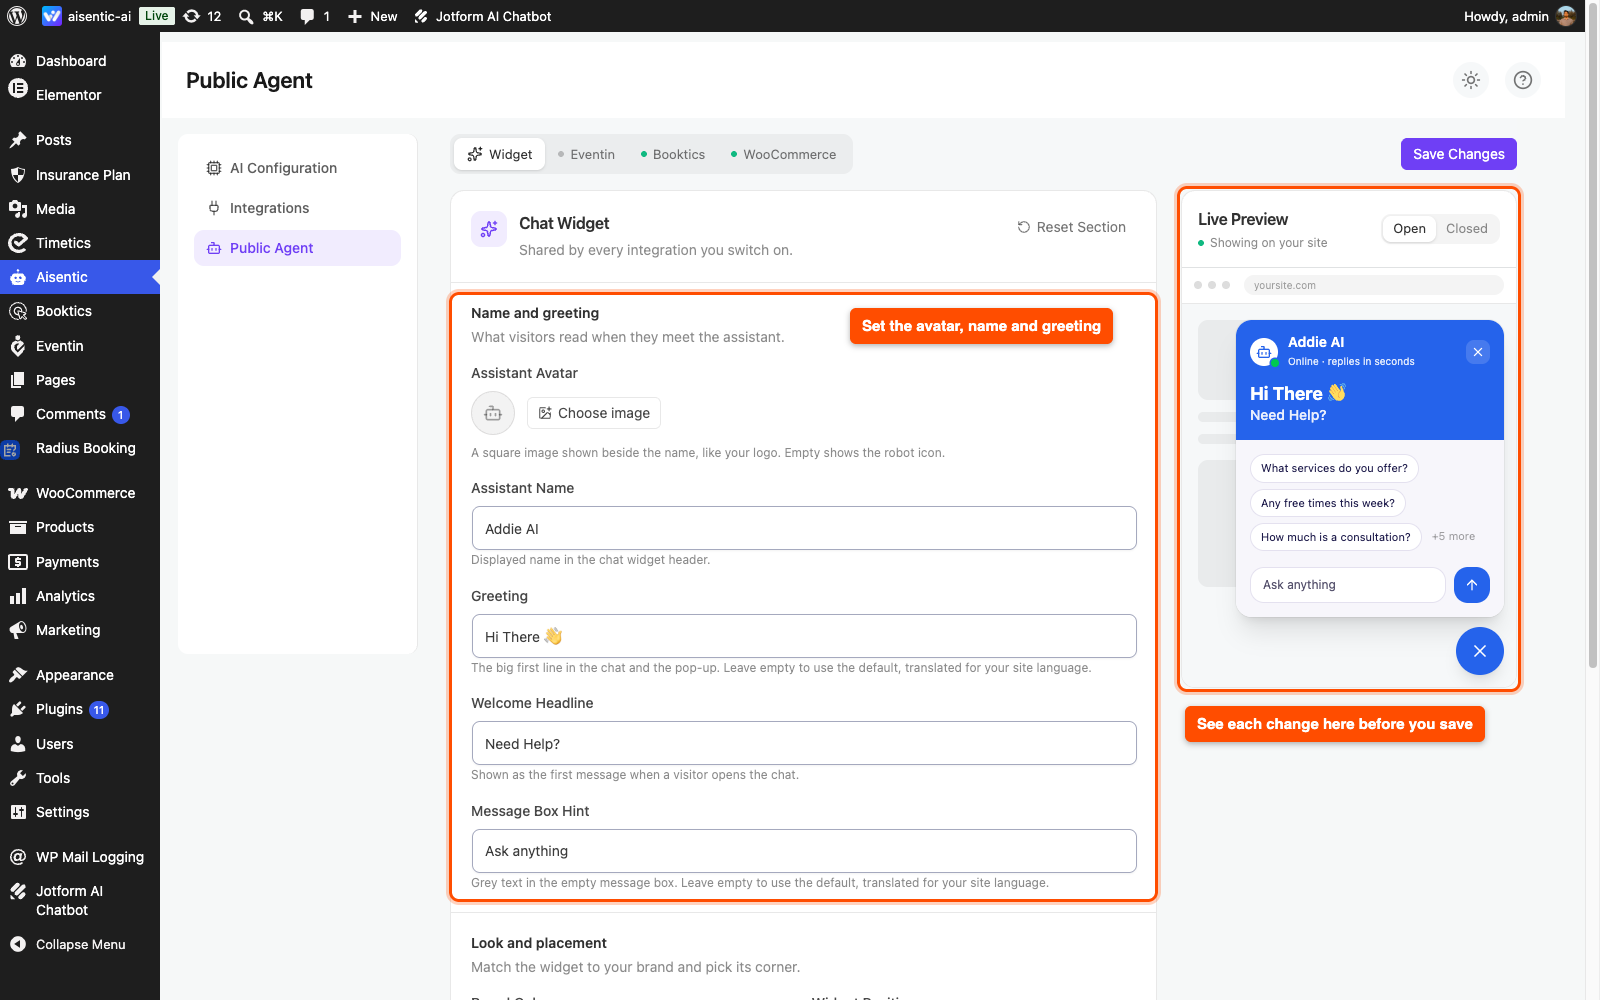The height and width of the screenshot is (1000, 1600).
Task: Click the Message Box Hint field
Action: coord(804,851)
